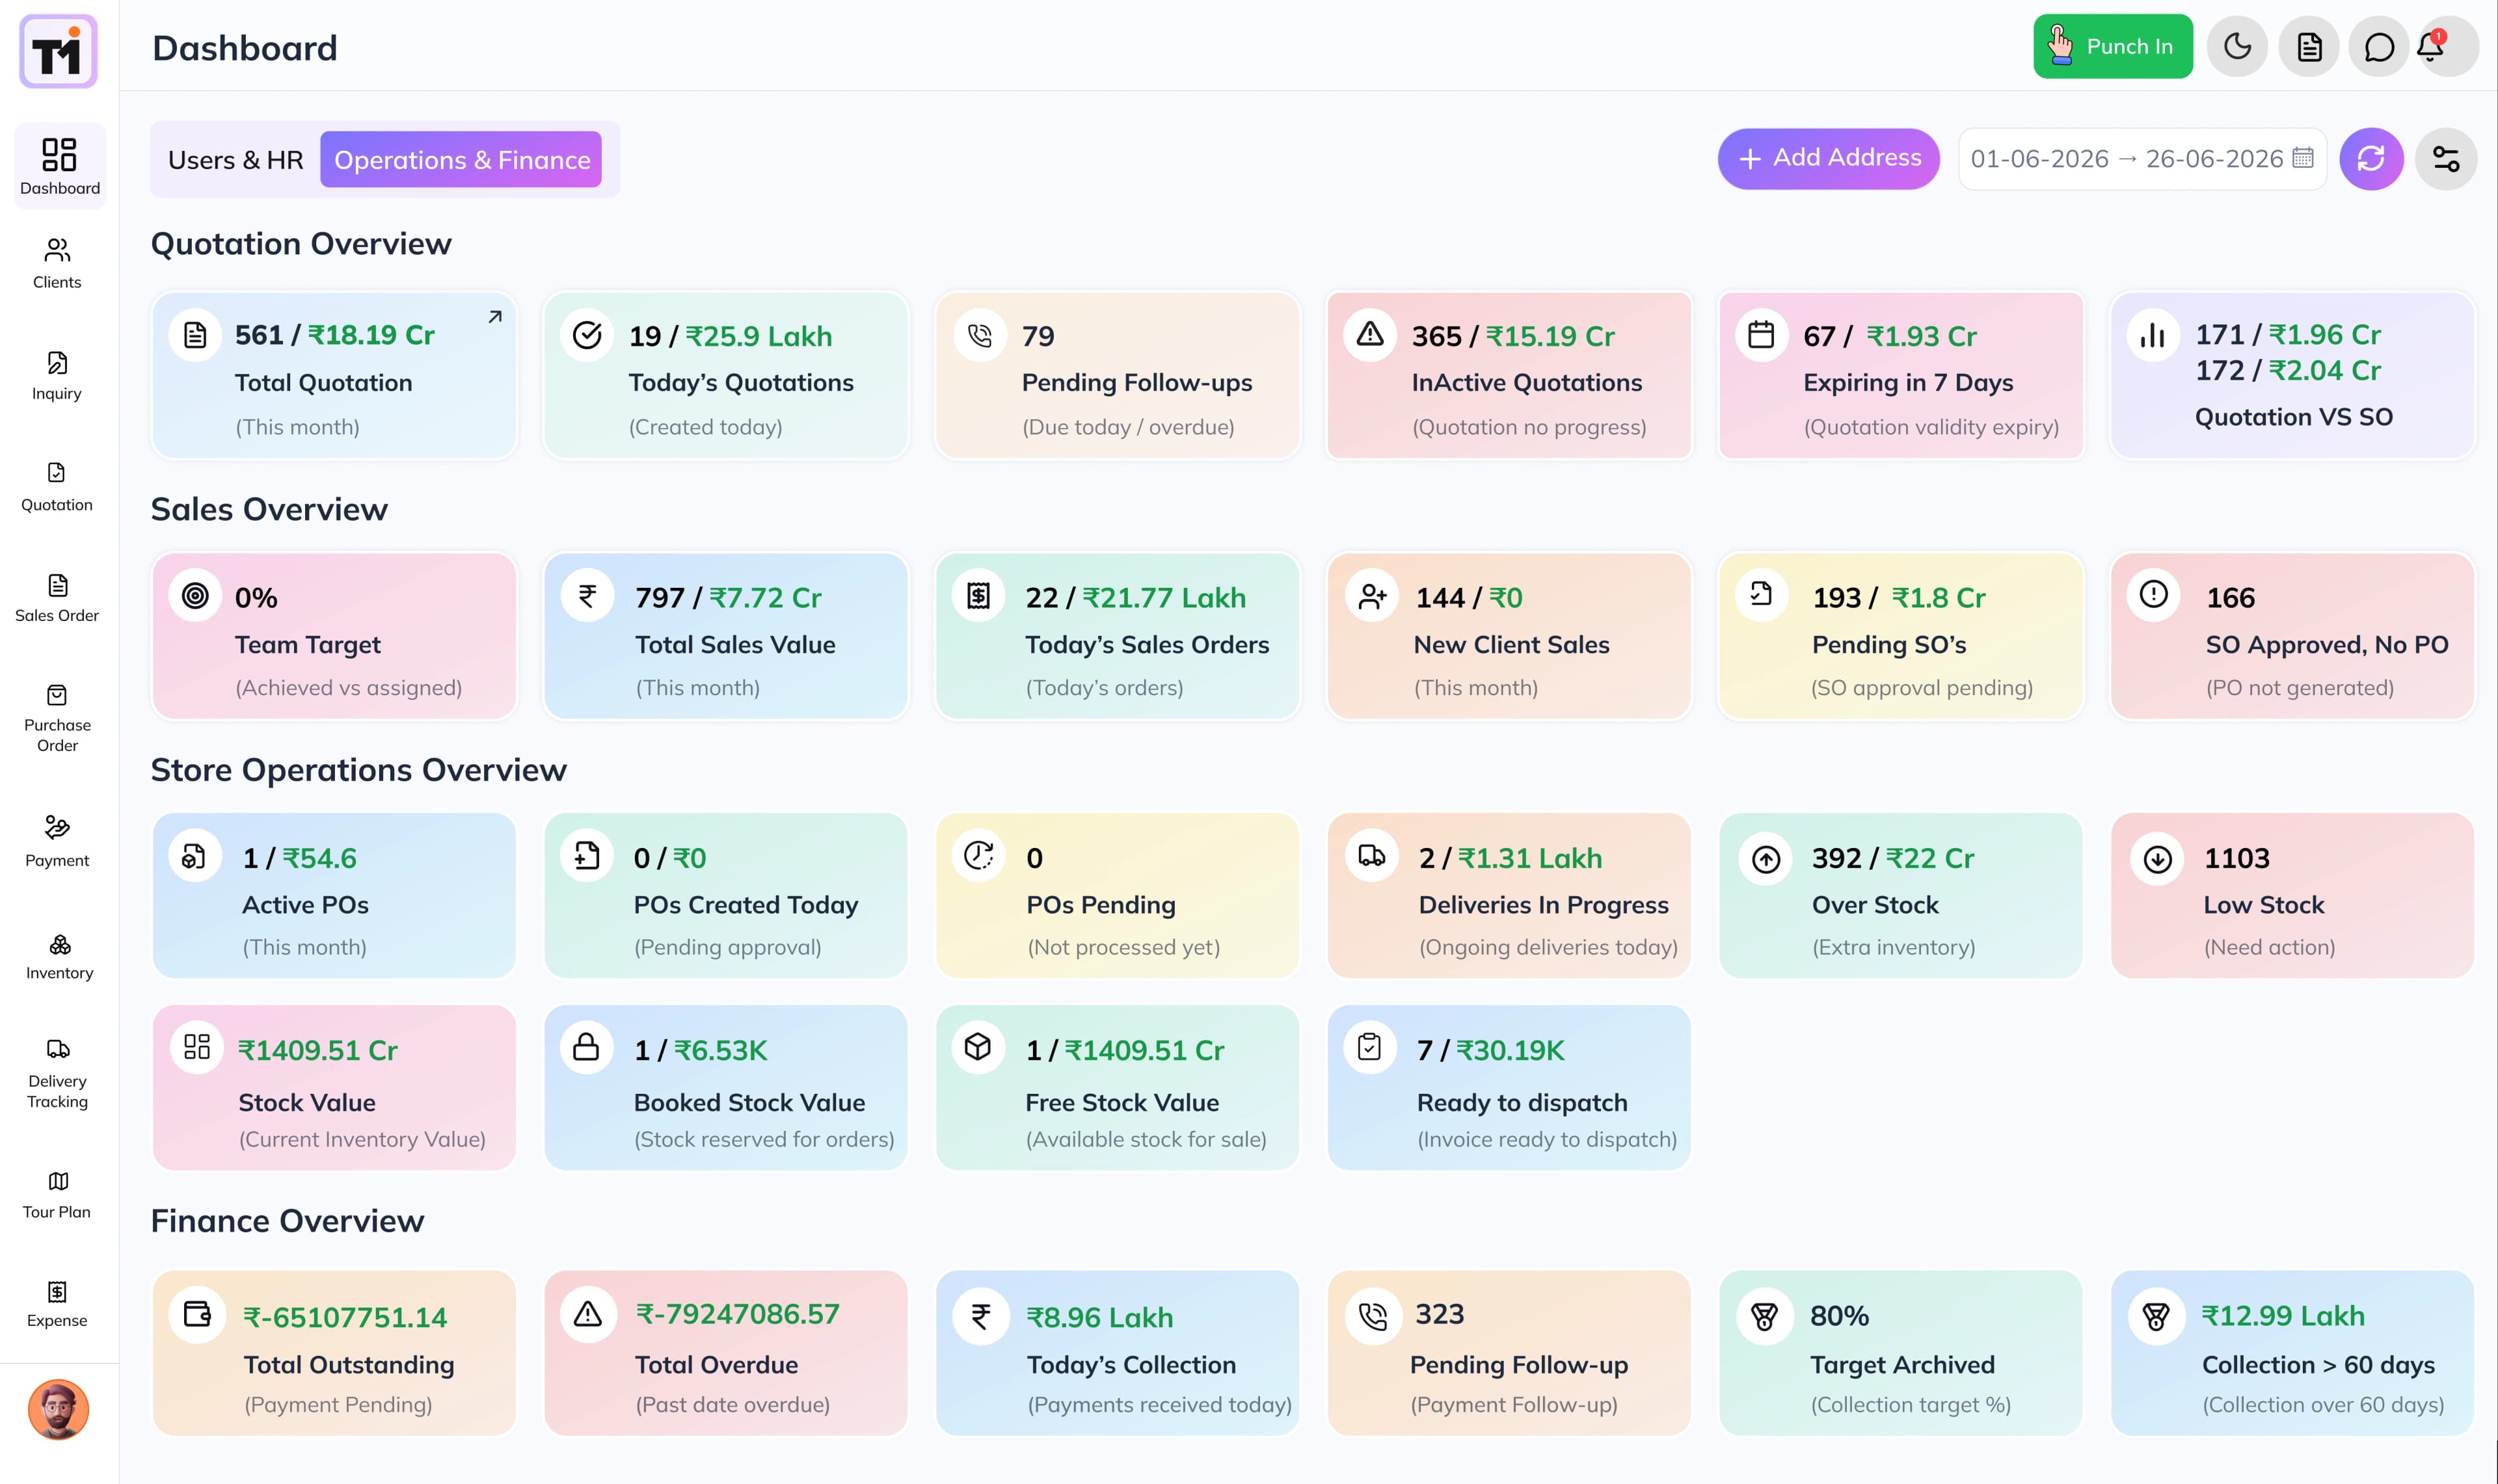Click box icon on Free Stock Value
Image resolution: width=2498 pixels, height=1484 pixels.
coord(978,1047)
